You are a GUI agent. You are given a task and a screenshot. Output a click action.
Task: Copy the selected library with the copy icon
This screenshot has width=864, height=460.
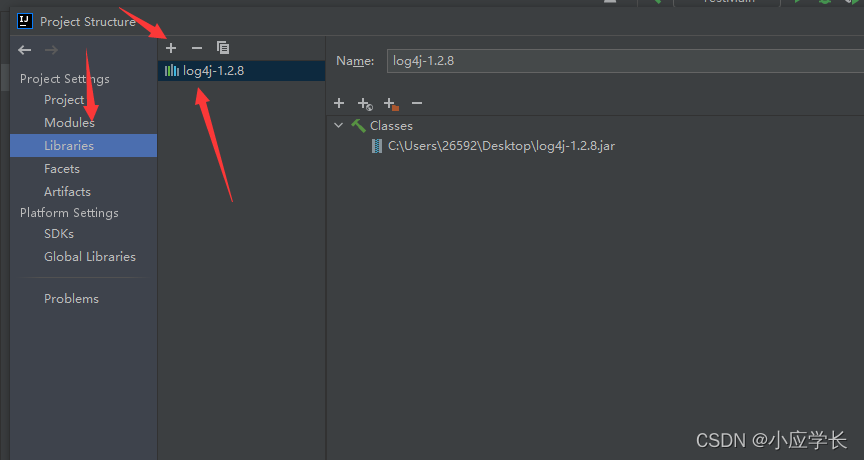[223, 48]
